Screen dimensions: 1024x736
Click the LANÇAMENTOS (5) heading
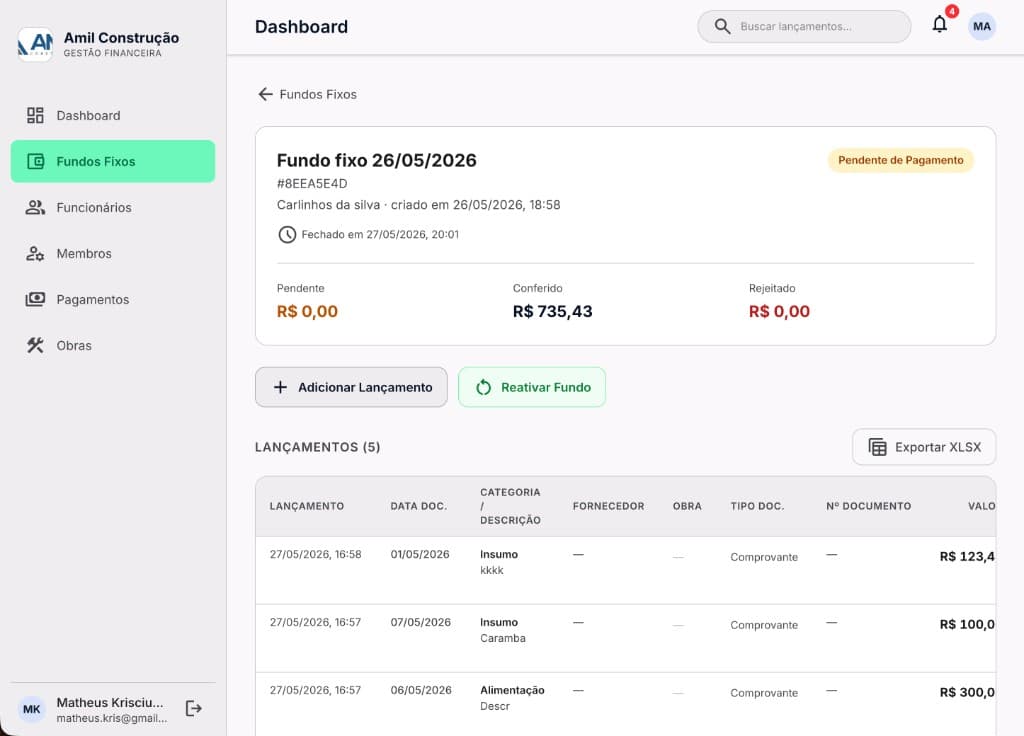coord(317,447)
